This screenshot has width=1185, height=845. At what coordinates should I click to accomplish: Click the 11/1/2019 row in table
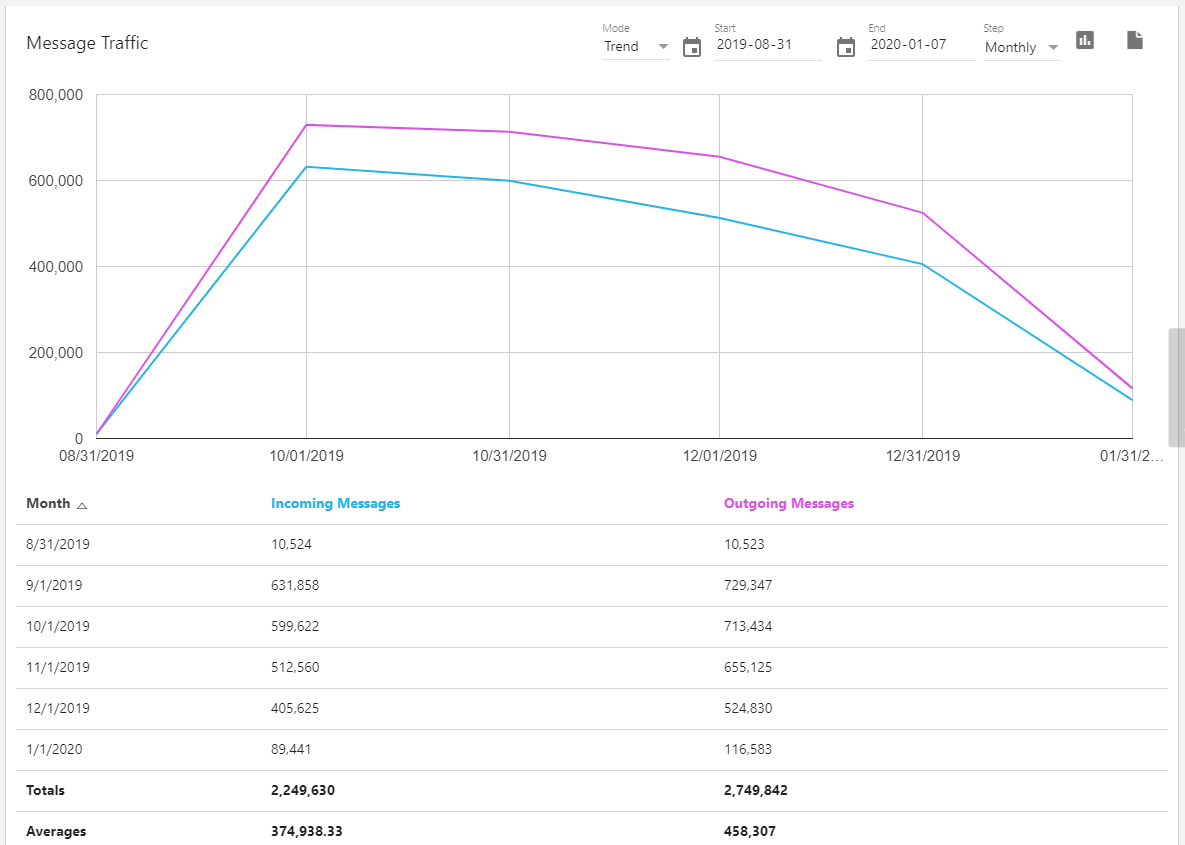tap(58, 668)
